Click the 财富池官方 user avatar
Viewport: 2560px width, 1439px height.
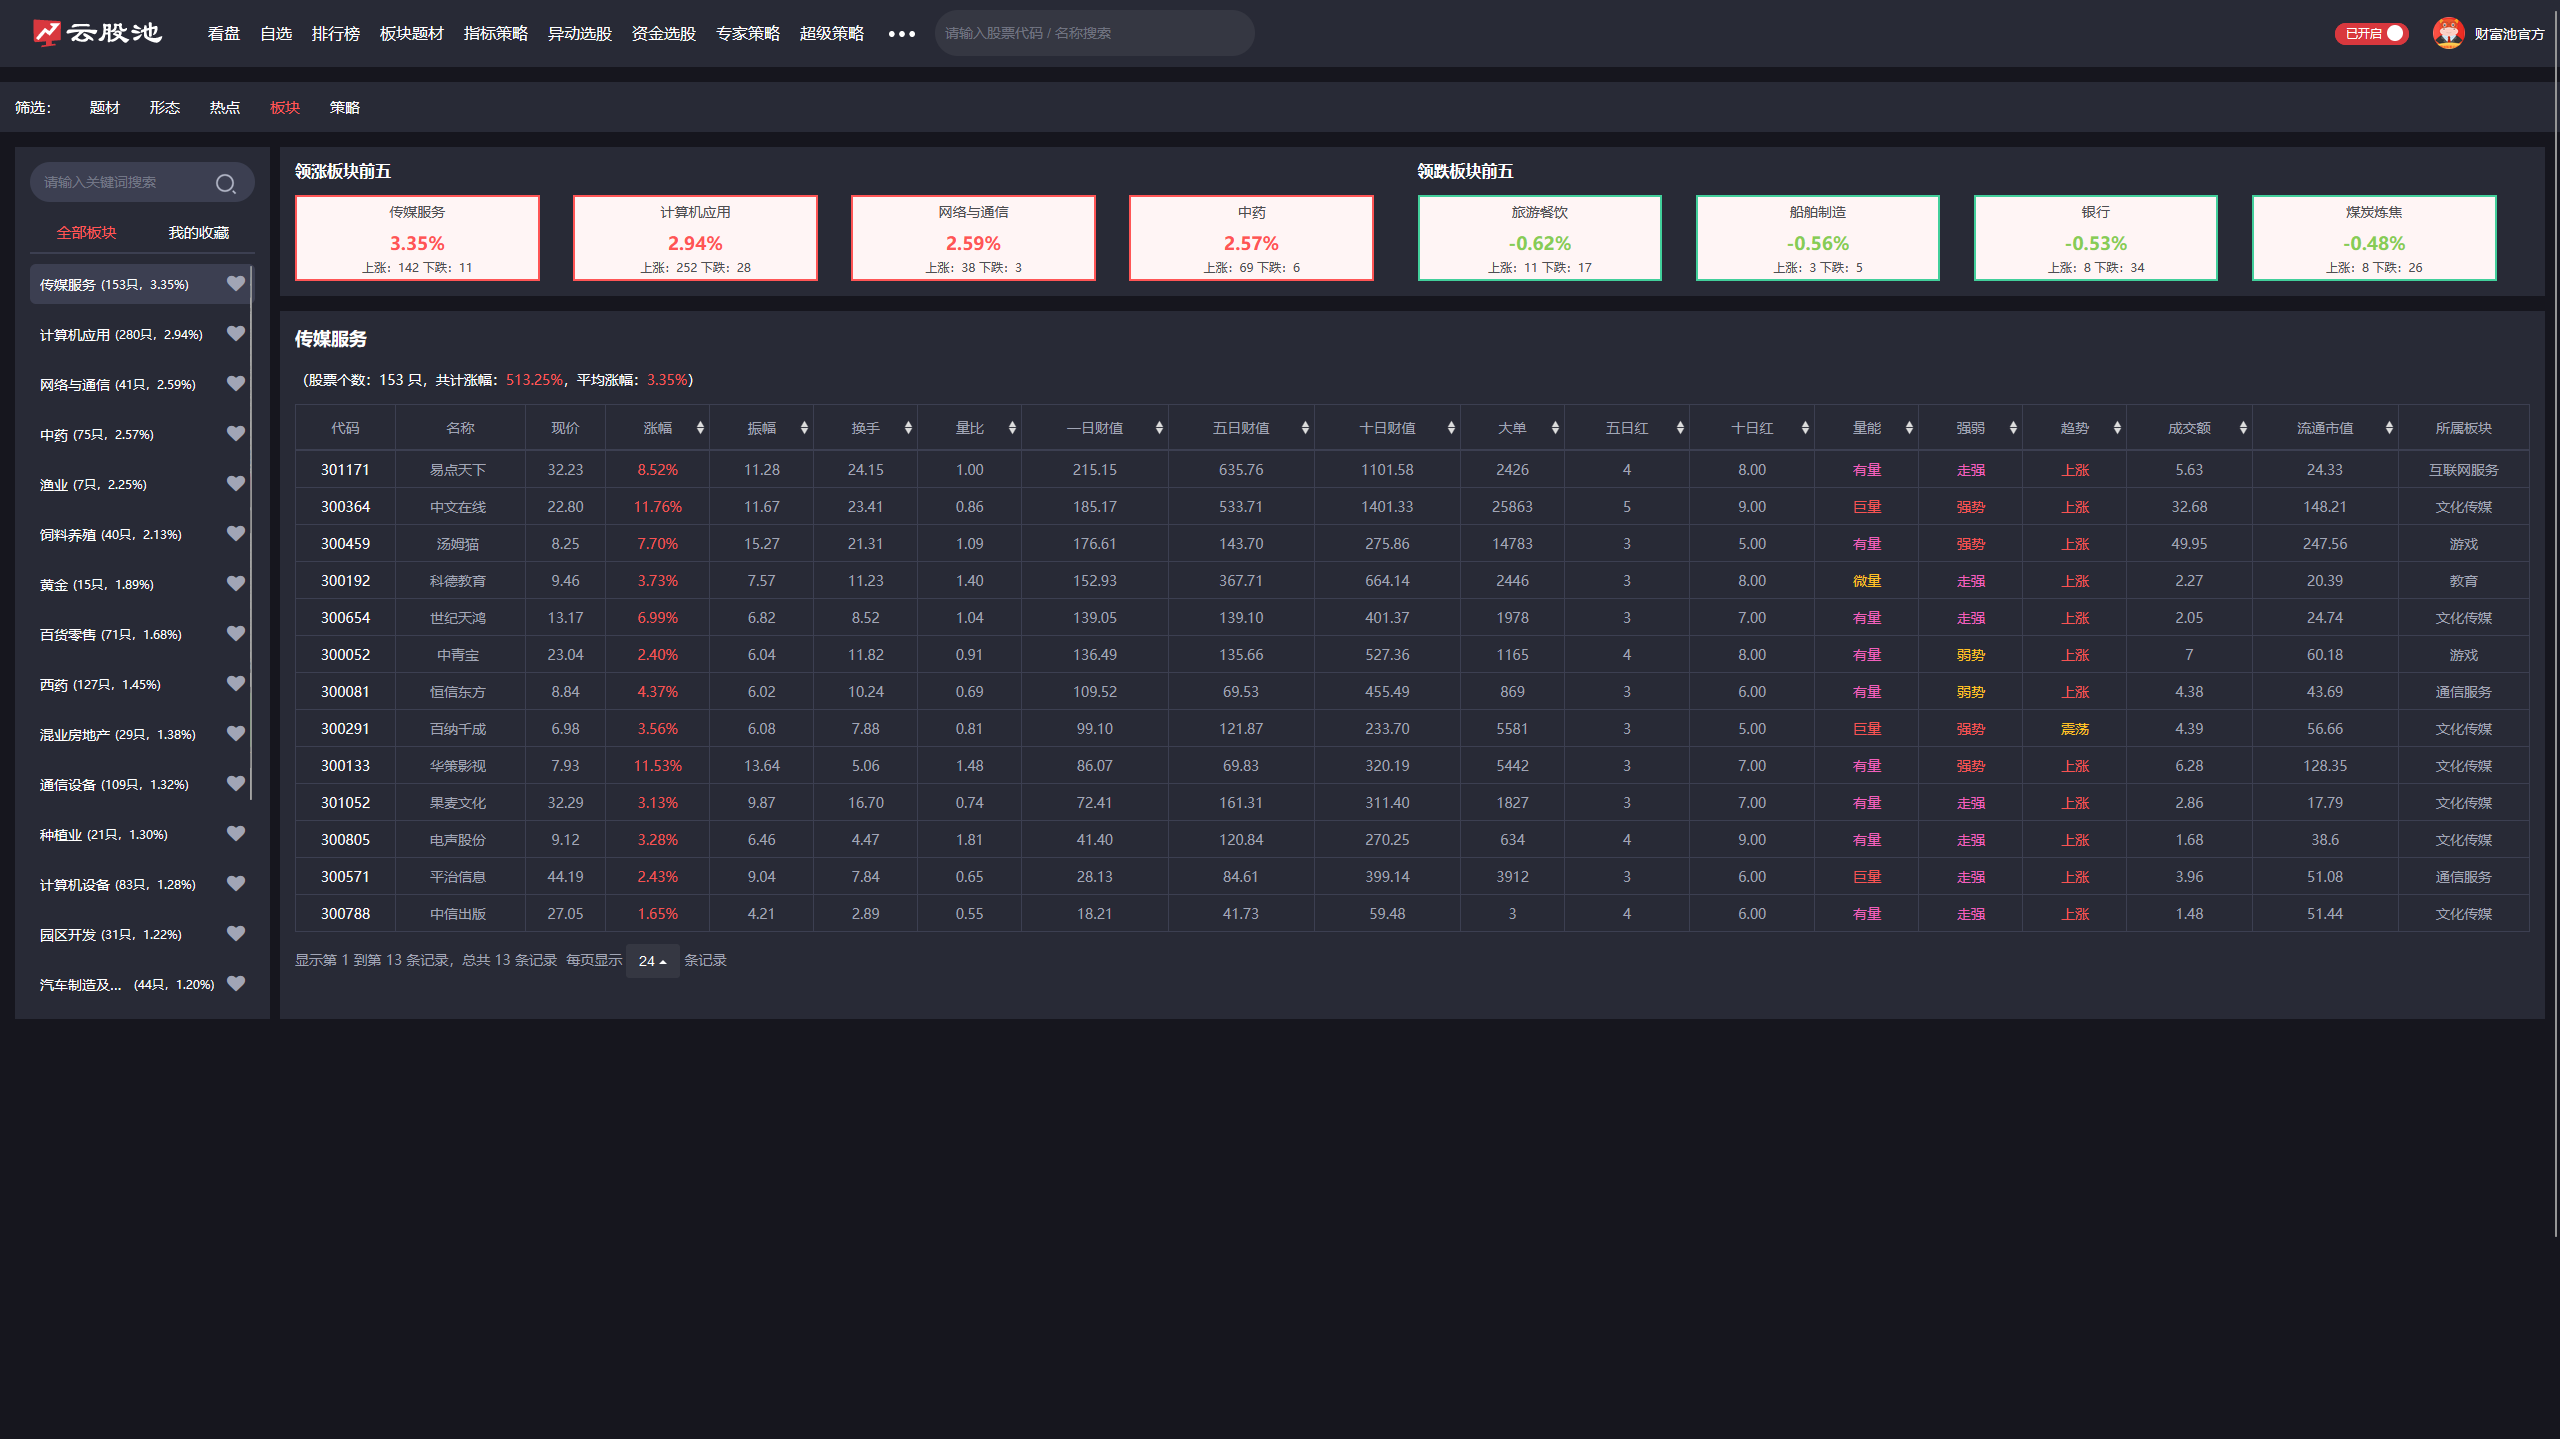tap(2448, 33)
